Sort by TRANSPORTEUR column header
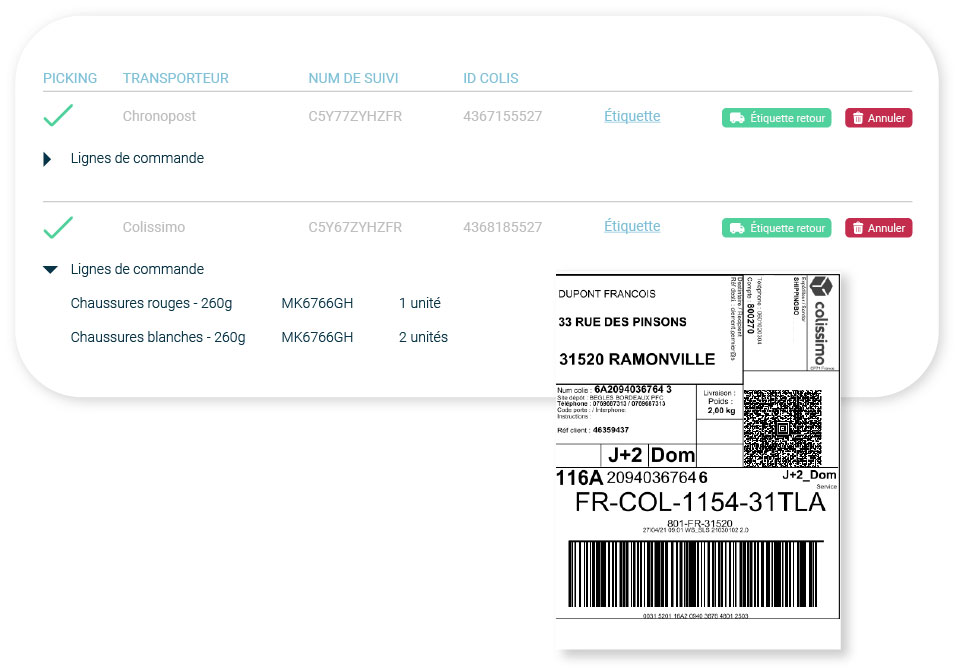 coord(176,78)
